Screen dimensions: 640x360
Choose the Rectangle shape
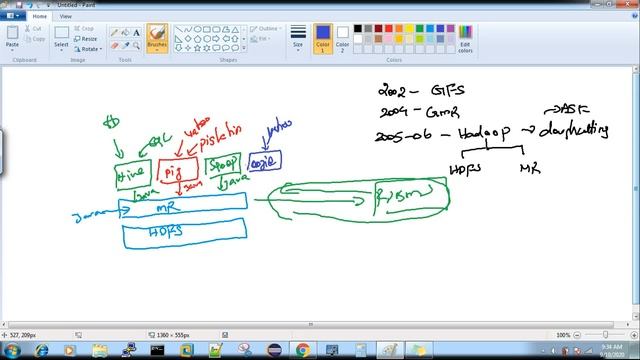coord(207,29)
